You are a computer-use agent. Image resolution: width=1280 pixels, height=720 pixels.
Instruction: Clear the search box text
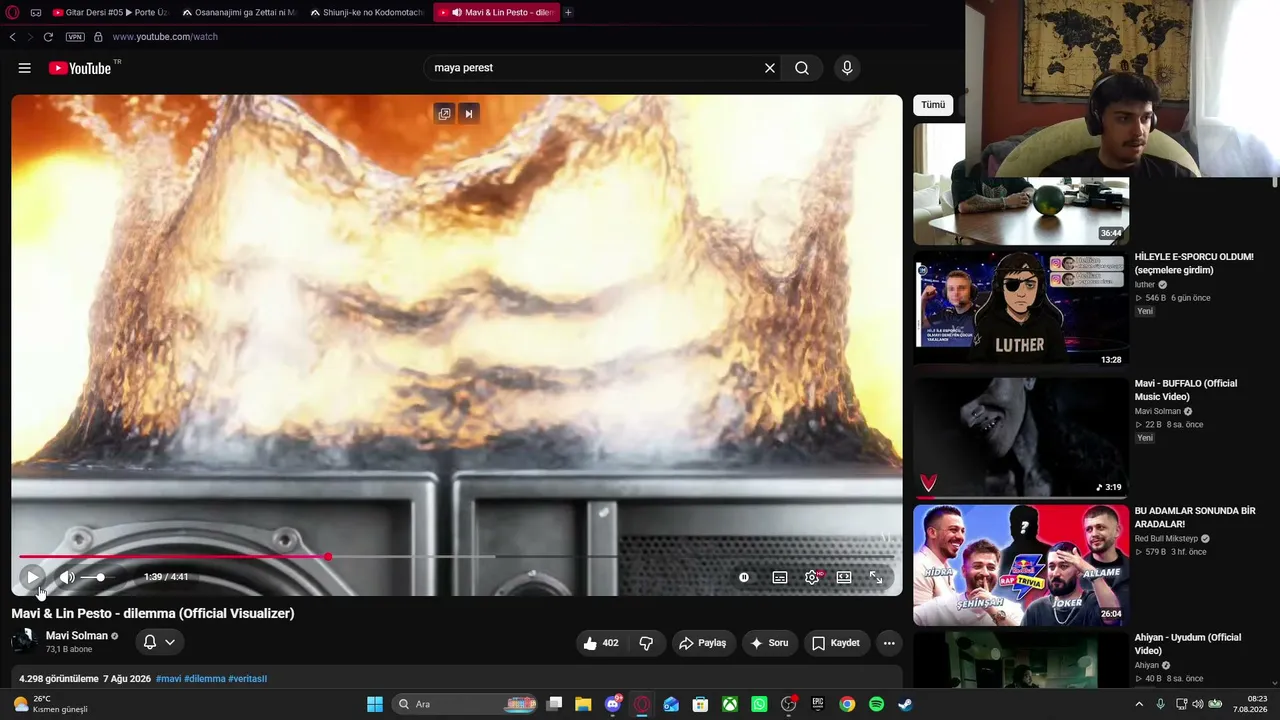pyautogui.click(x=770, y=68)
